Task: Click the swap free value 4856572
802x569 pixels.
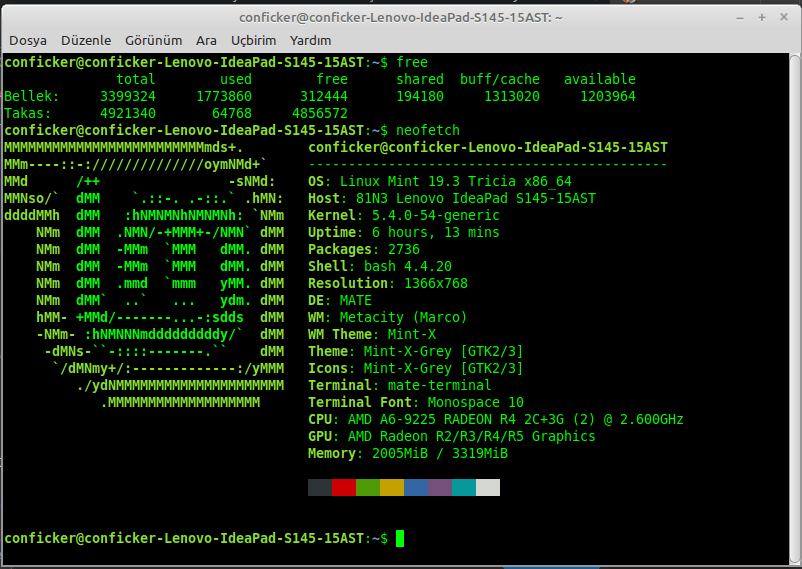Action: [320, 113]
